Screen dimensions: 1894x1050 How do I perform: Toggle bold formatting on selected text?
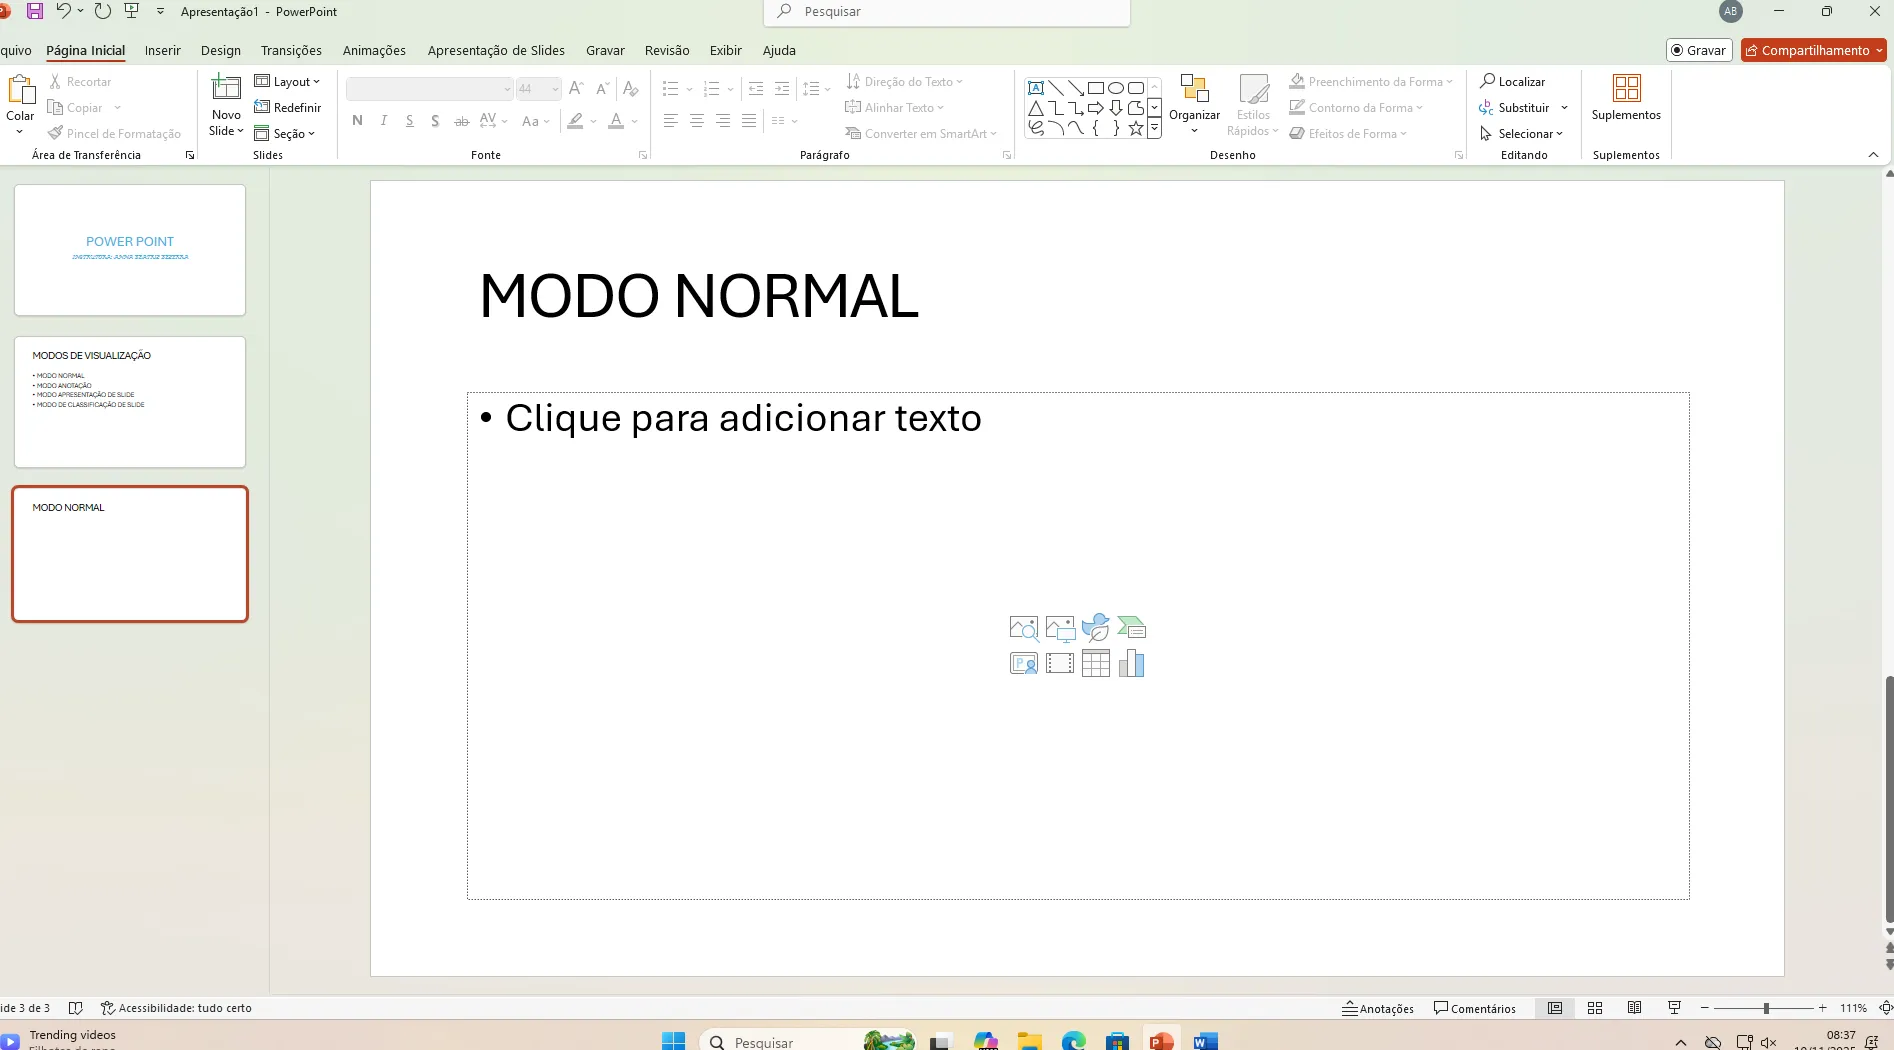point(357,120)
